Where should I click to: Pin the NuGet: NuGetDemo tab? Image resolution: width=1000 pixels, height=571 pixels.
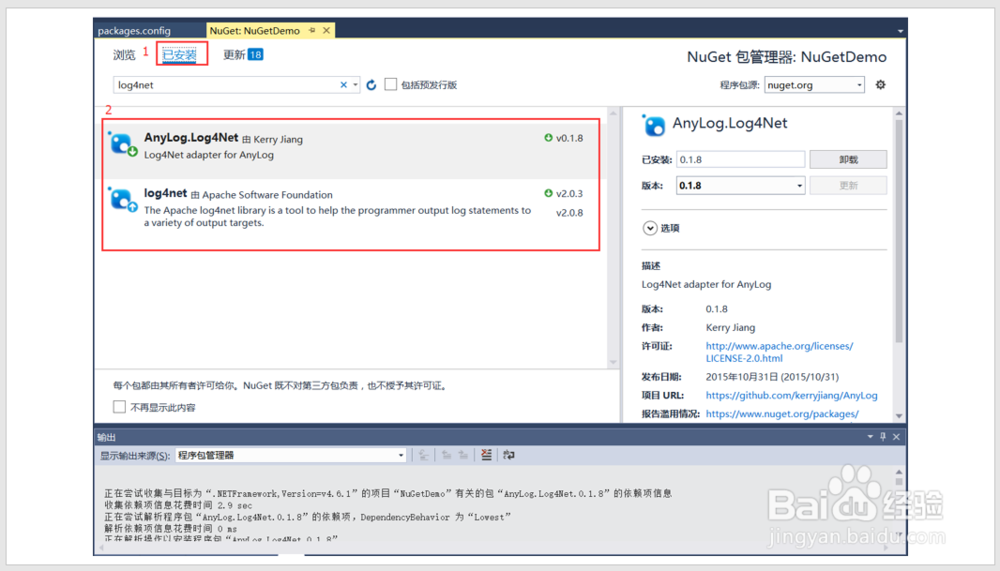click(x=312, y=30)
